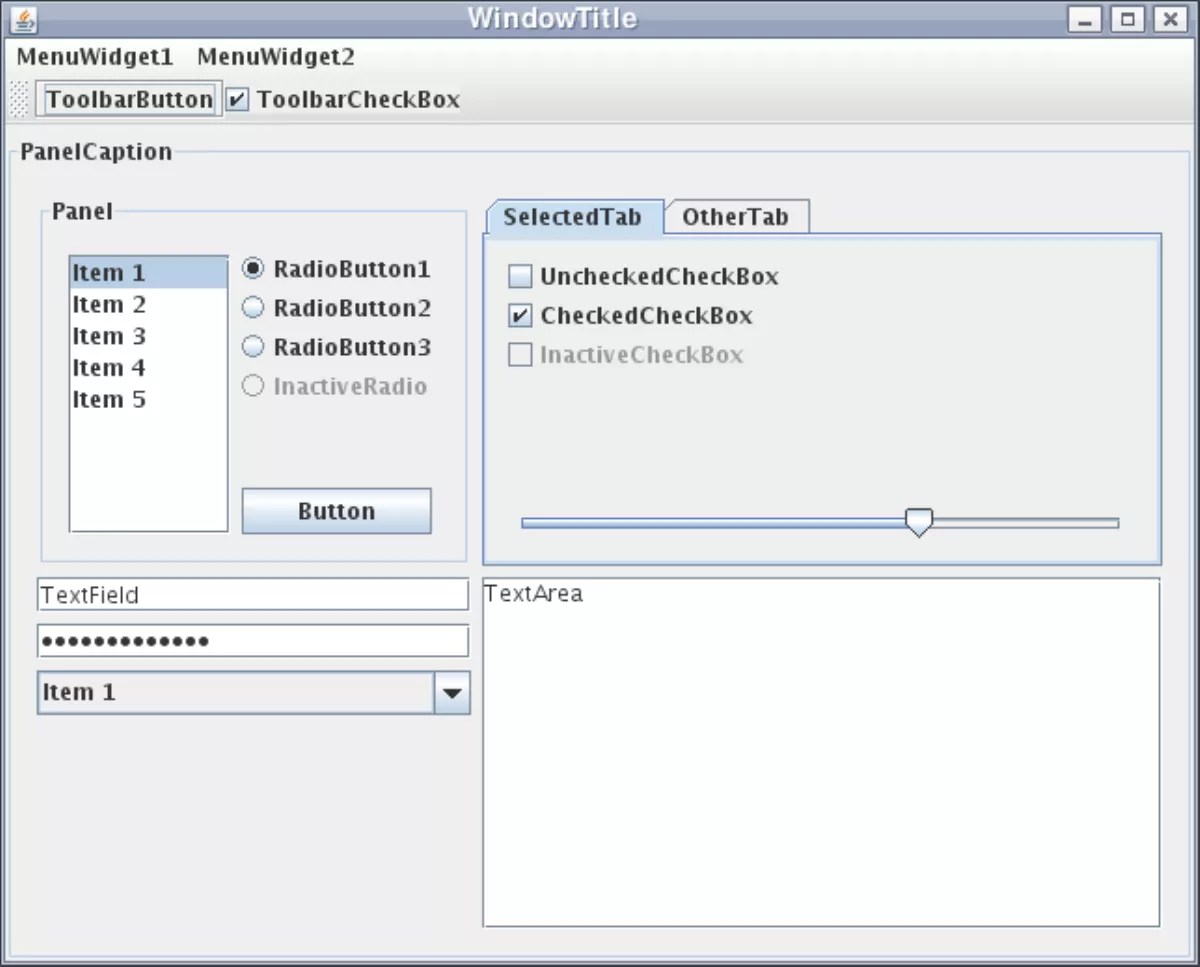Select the SelectedTab tab
The width and height of the screenshot is (1200, 967).
572,217
